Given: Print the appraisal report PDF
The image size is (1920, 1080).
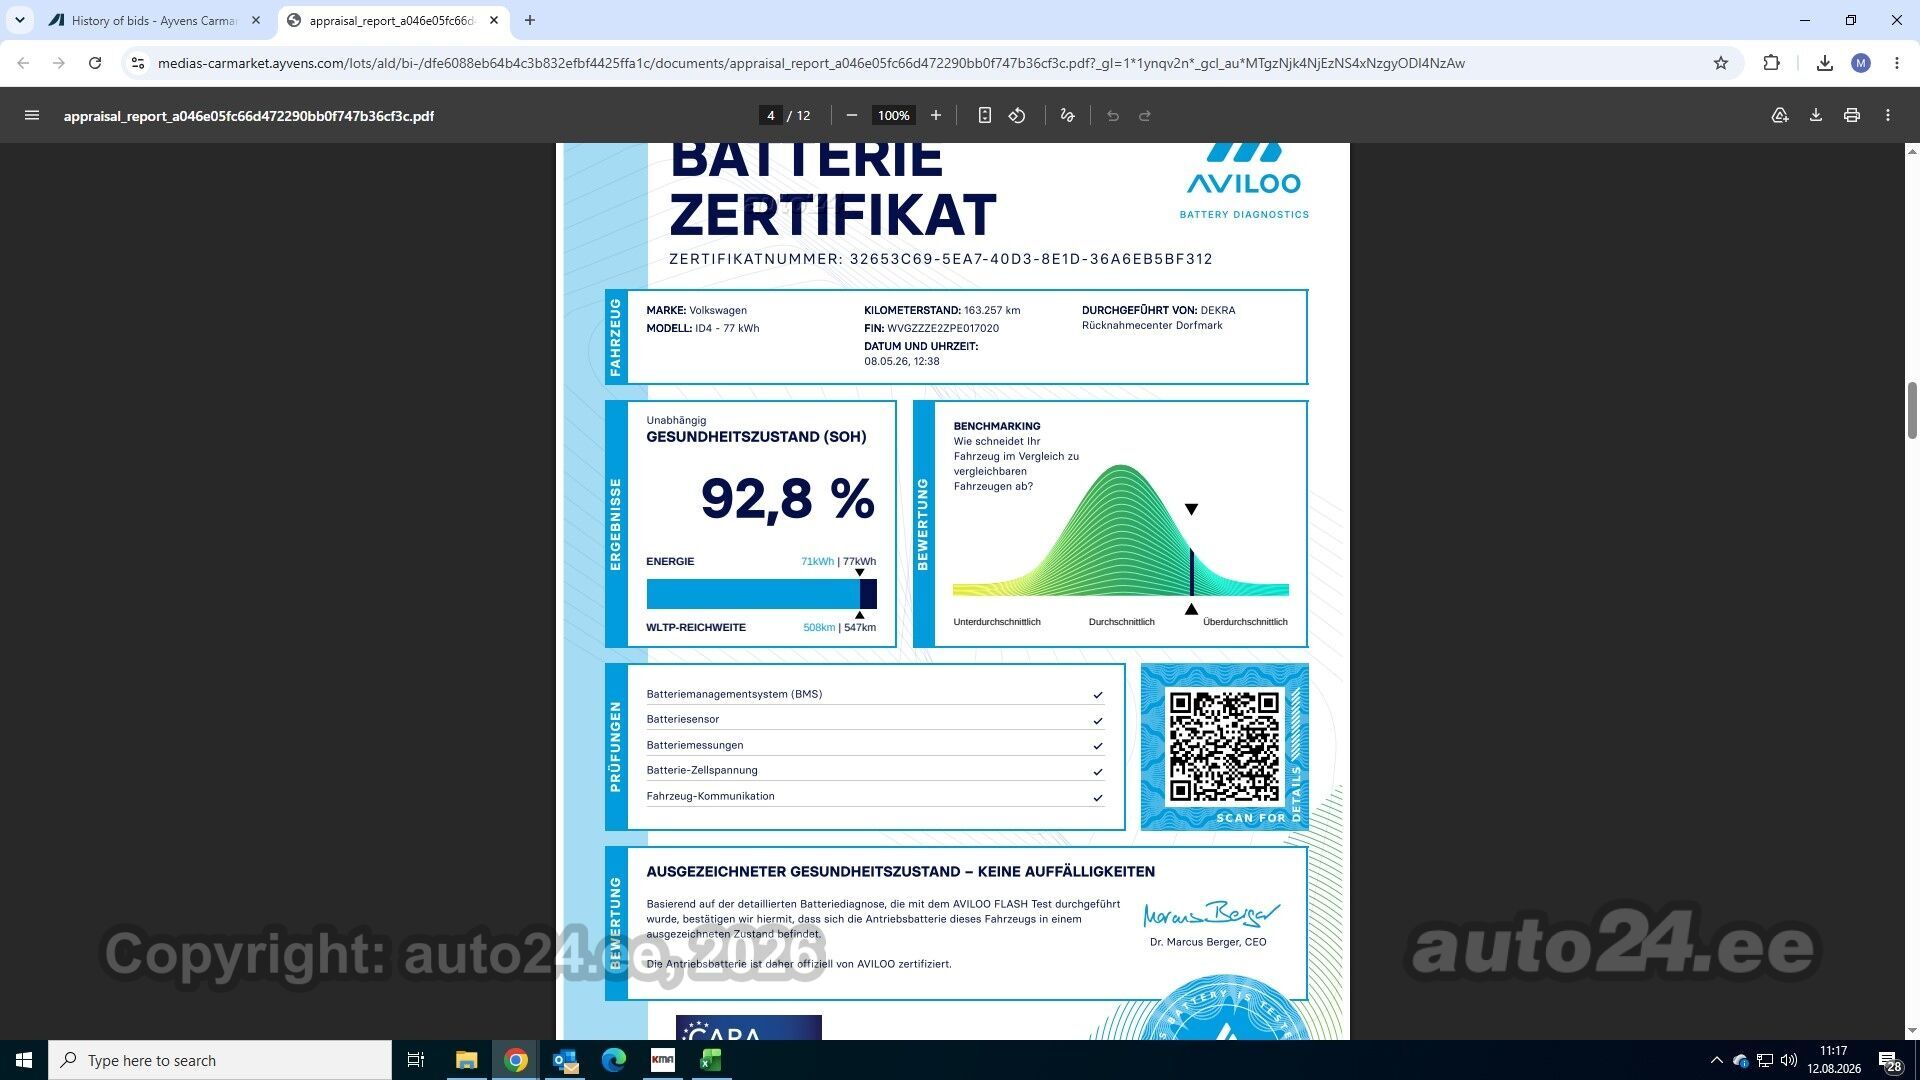Looking at the screenshot, I should click(x=1852, y=116).
